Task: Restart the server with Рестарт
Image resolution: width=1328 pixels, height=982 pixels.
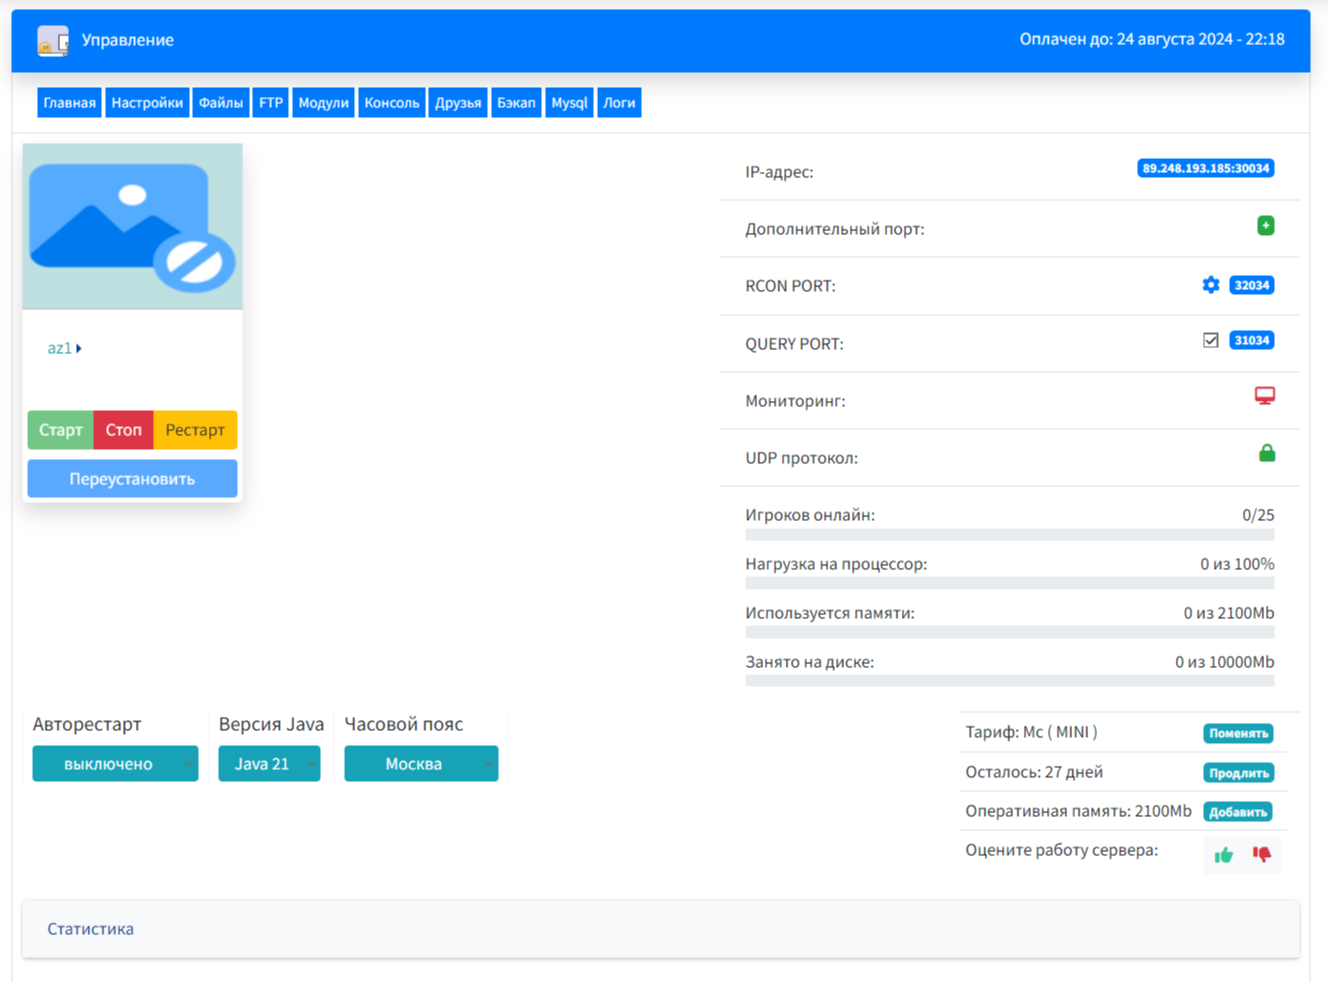Action: (195, 430)
